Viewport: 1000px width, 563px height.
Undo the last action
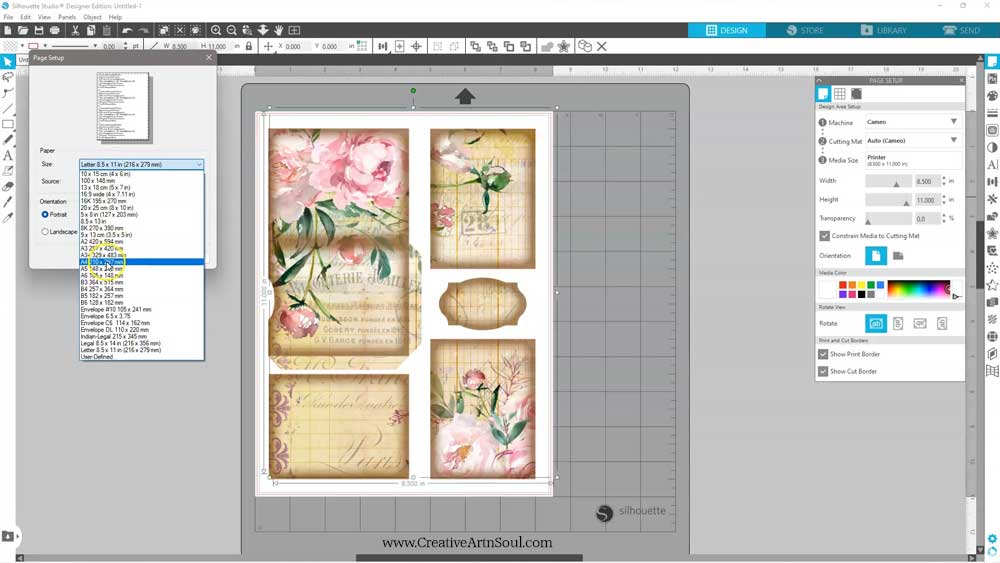pyautogui.click(x=127, y=30)
